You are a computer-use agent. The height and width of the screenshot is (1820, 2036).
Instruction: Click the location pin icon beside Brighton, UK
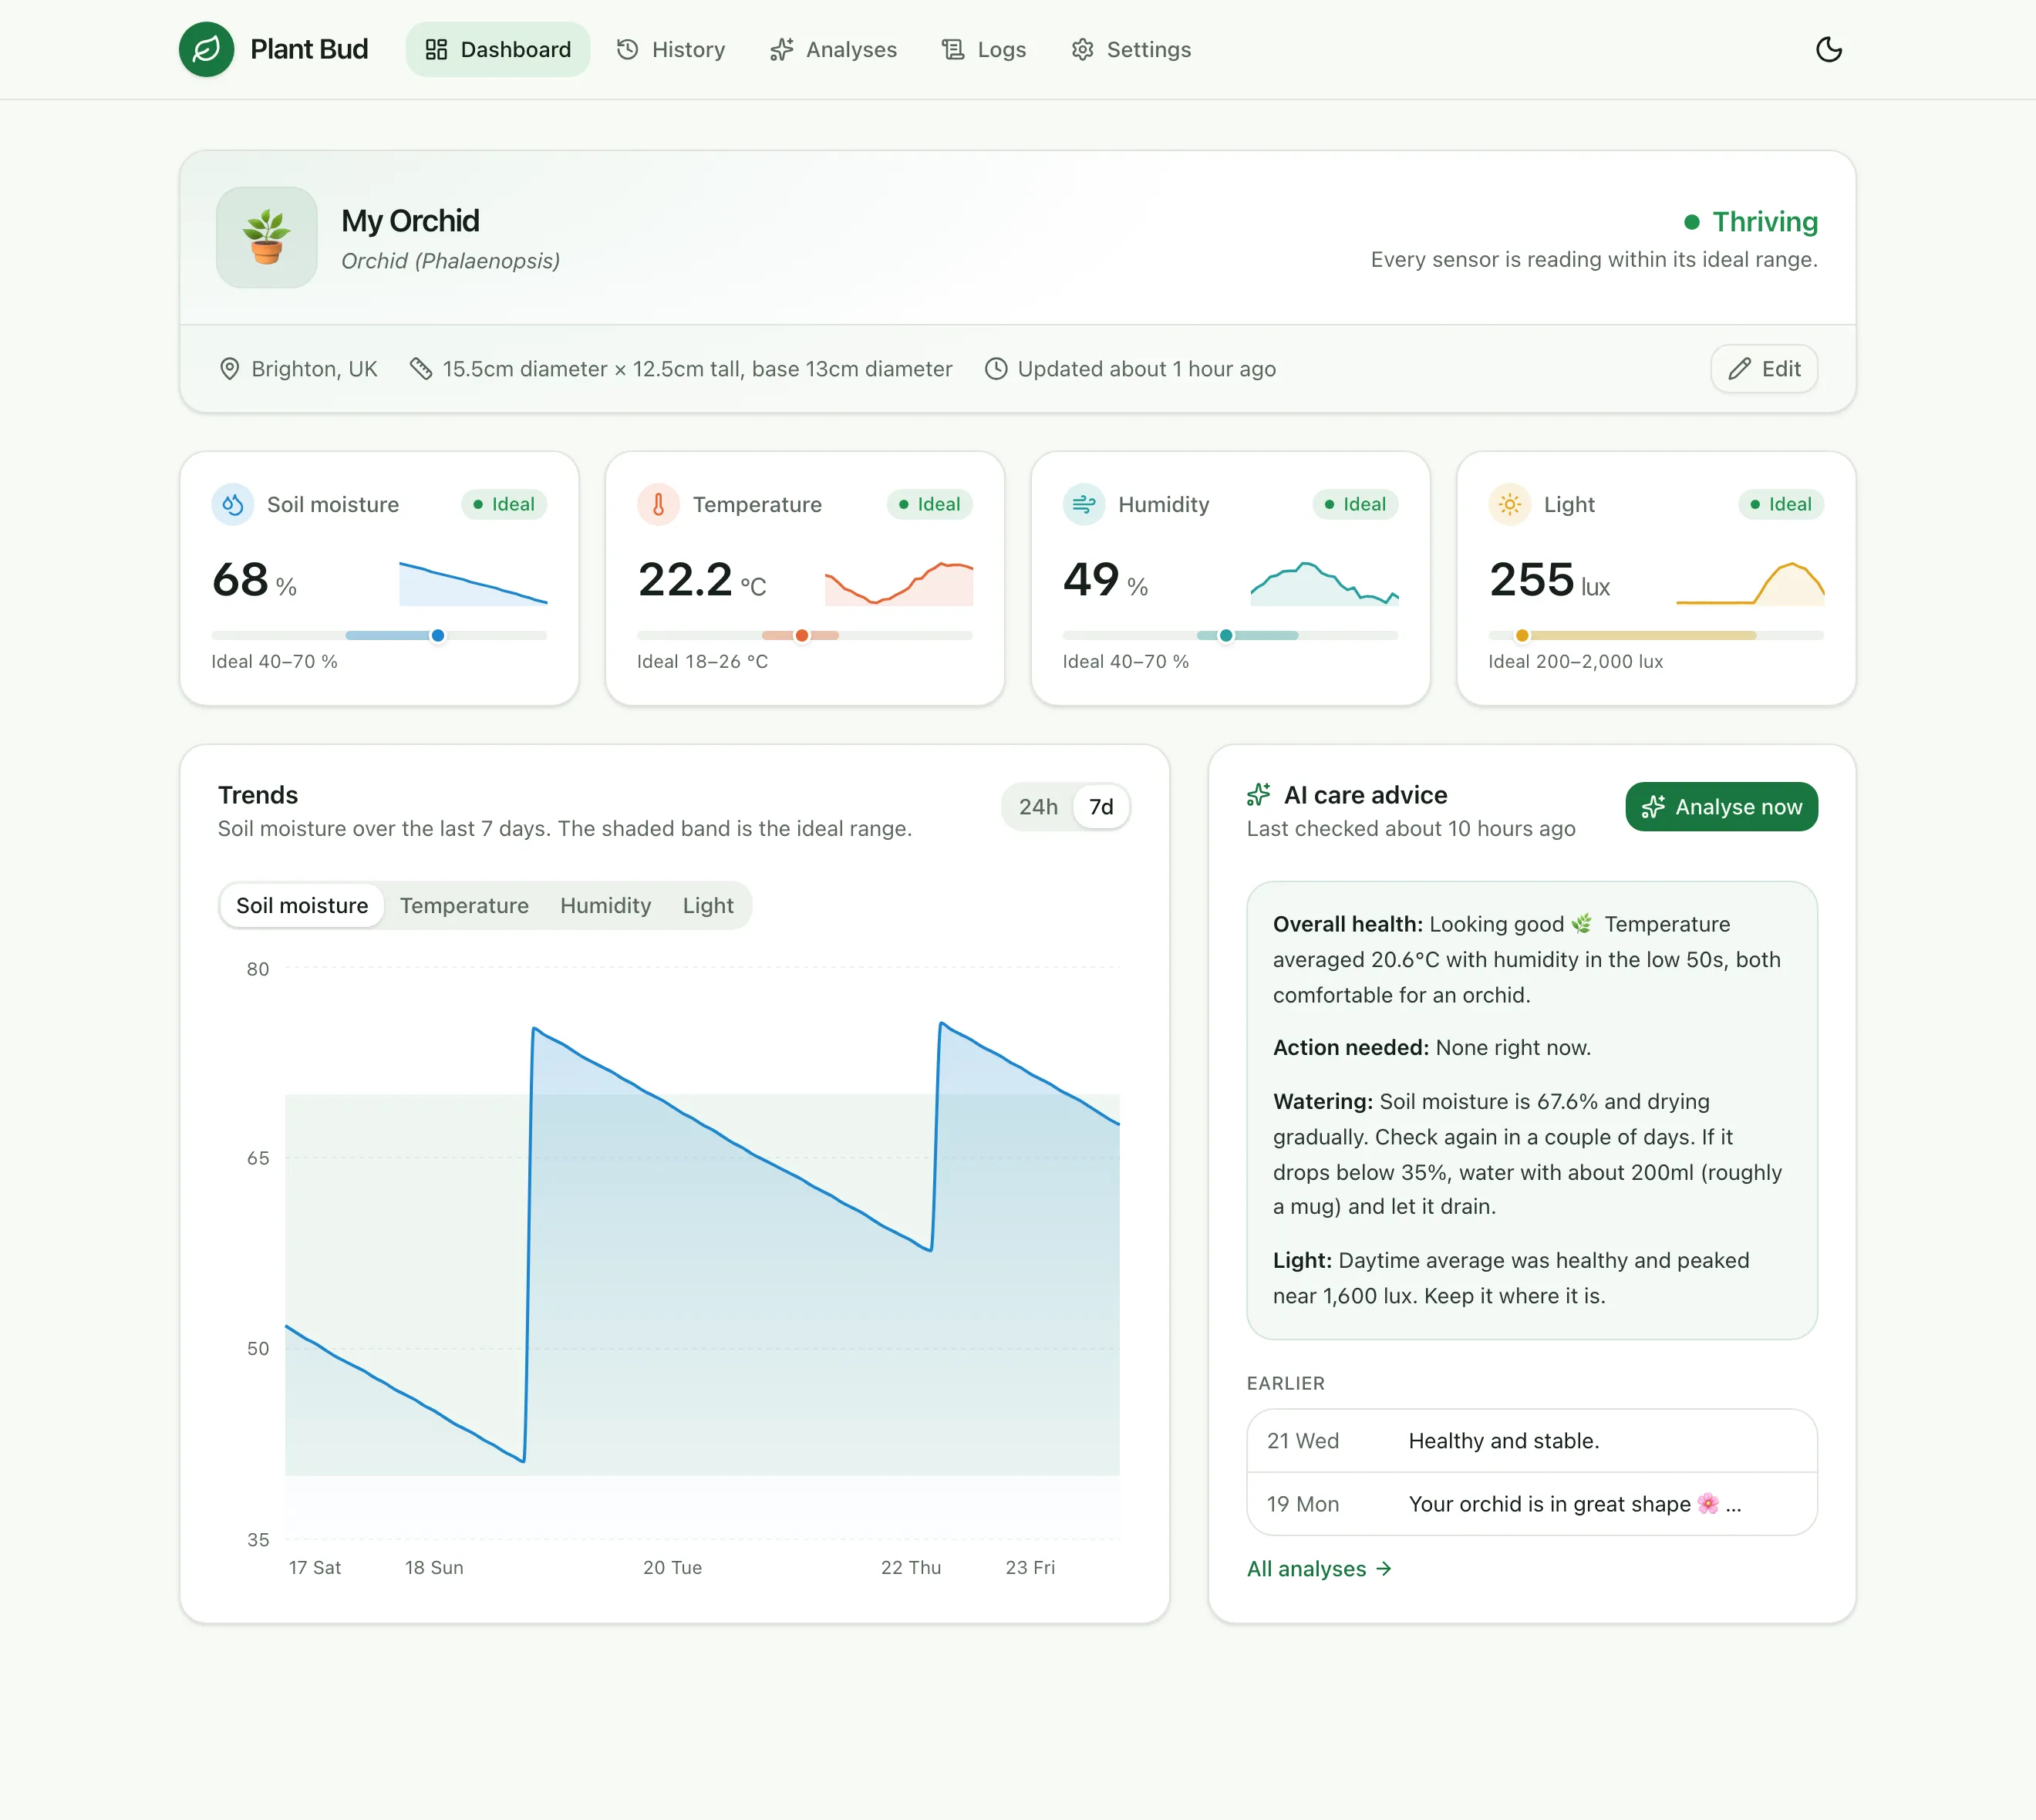pos(229,369)
